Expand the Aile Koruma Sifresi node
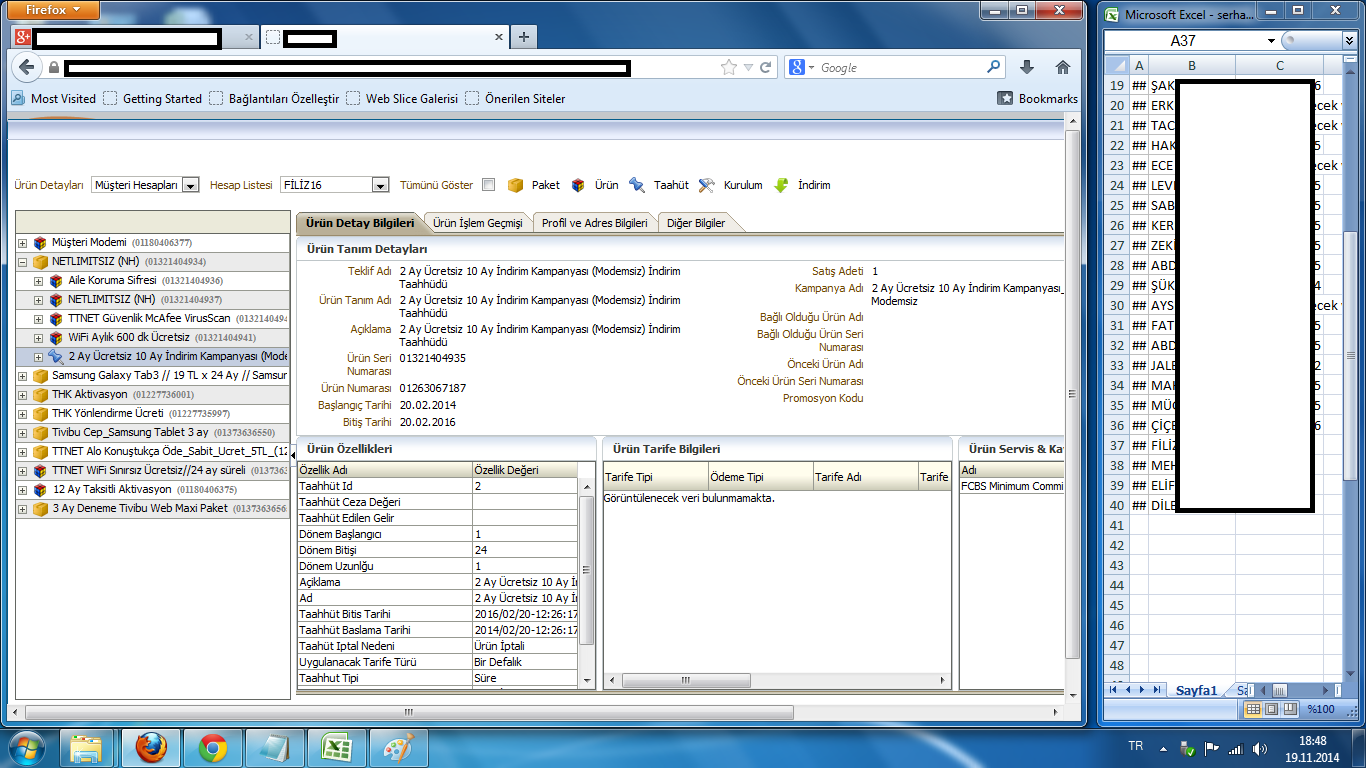The image size is (1366, 768). [x=38, y=281]
